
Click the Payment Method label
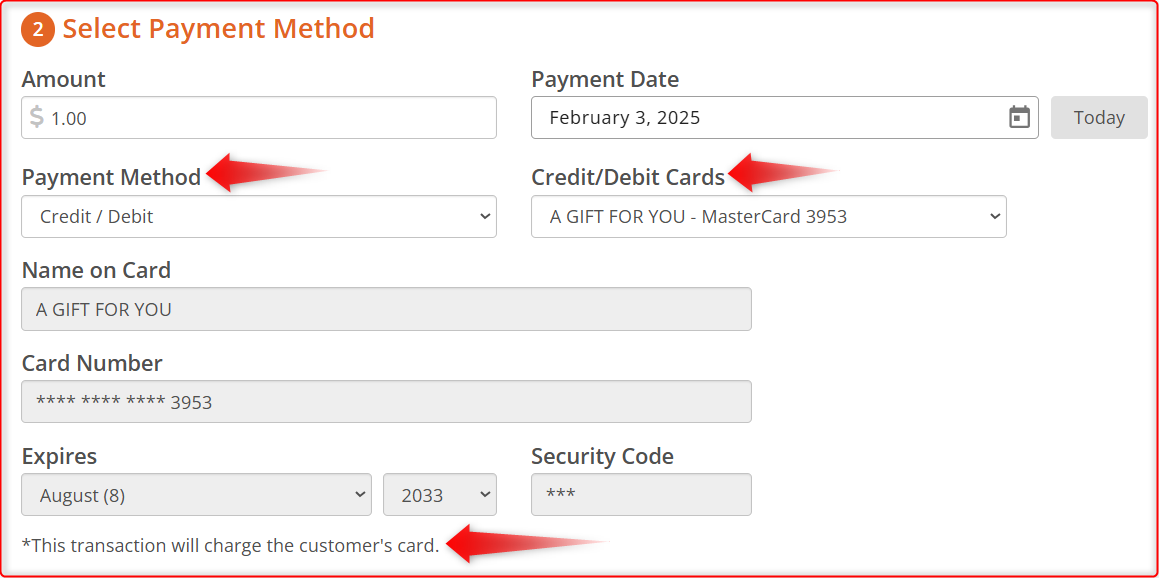[x=112, y=177]
